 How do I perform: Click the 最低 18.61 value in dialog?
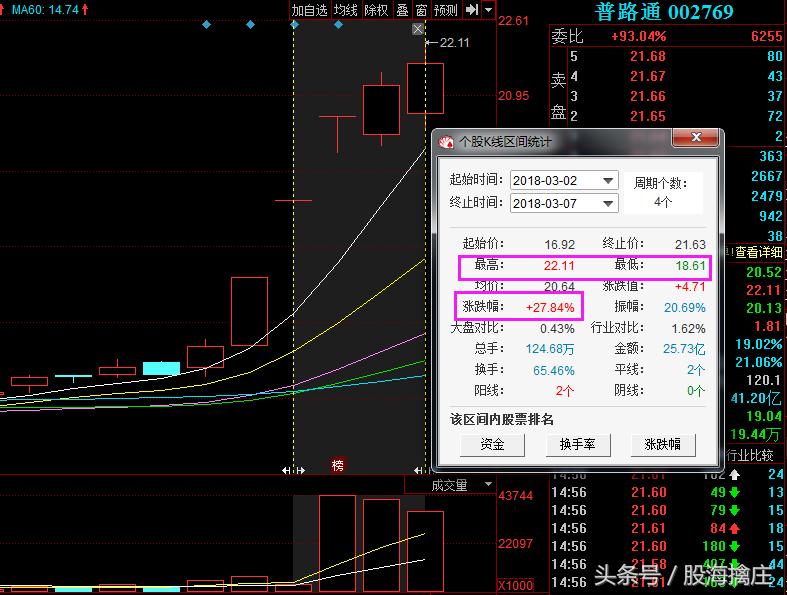[x=690, y=266]
